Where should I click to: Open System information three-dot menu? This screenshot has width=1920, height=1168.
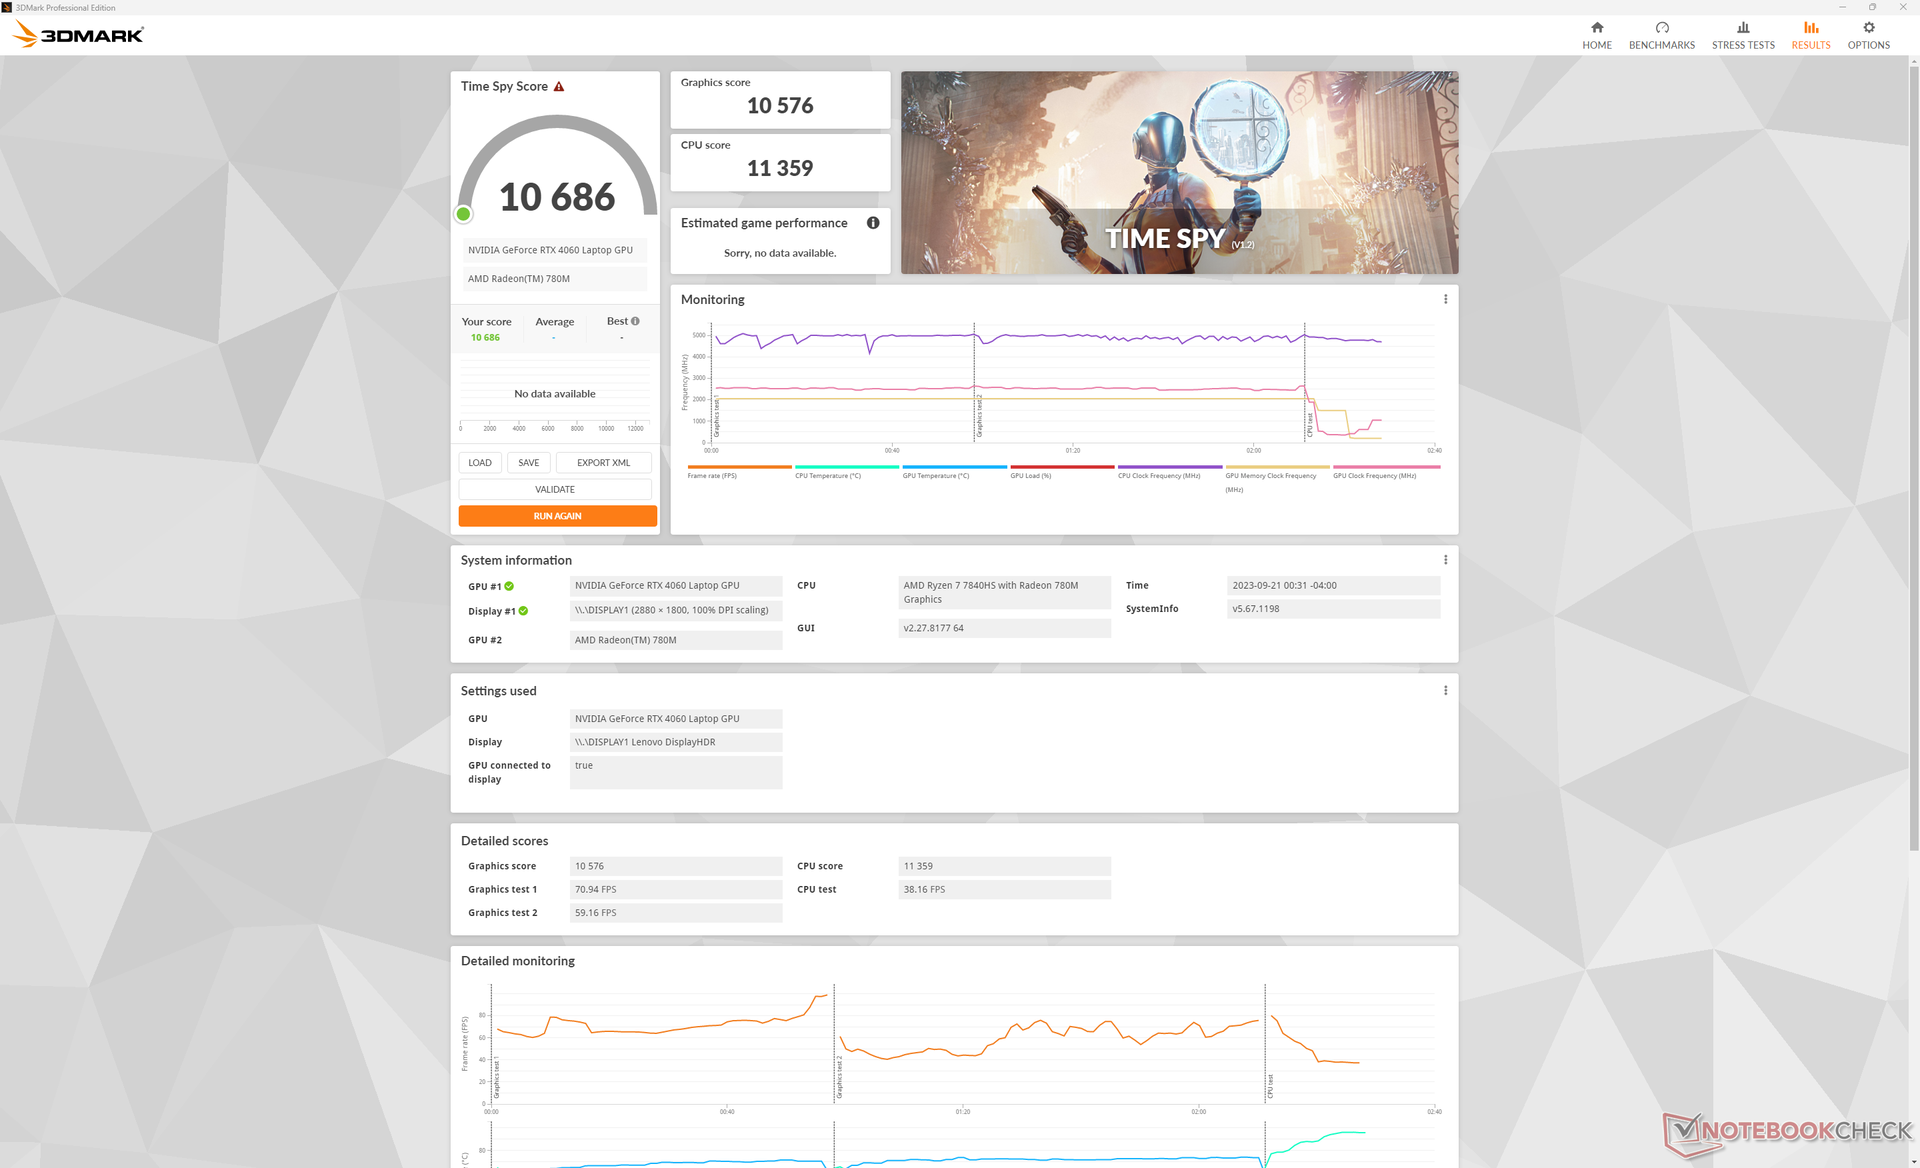tap(1445, 560)
